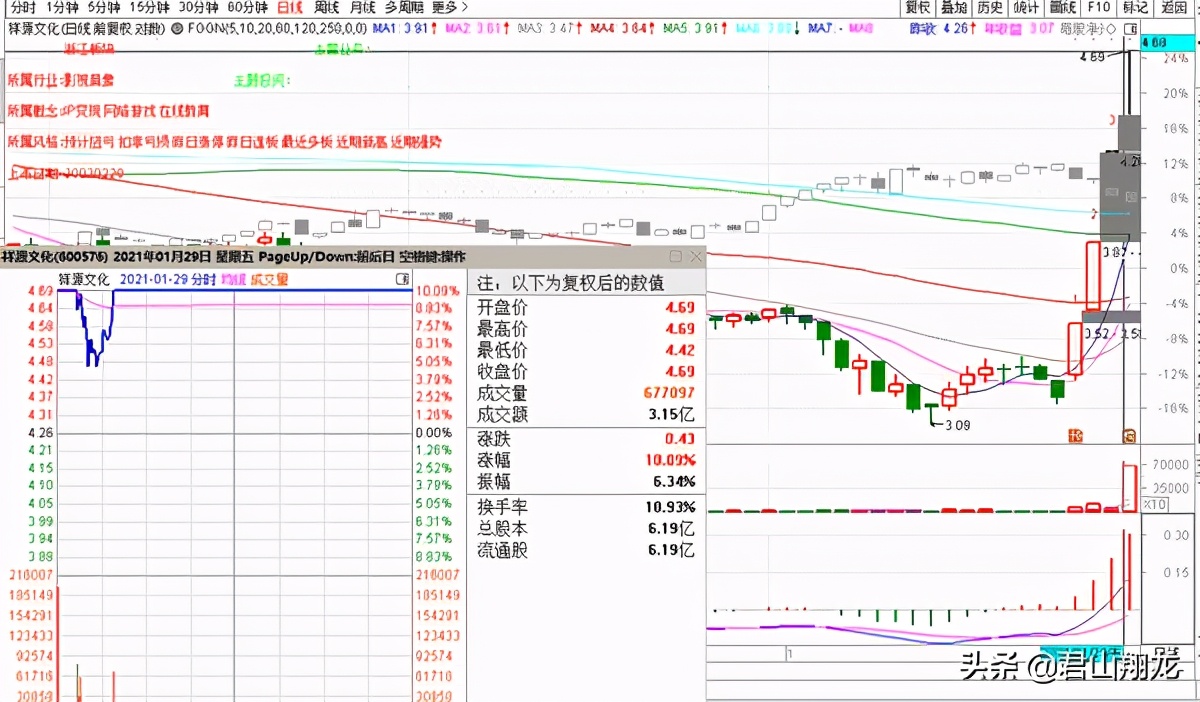Click the 分时 label in popup header
Screen dimensions: 1200x702
click(x=203, y=280)
